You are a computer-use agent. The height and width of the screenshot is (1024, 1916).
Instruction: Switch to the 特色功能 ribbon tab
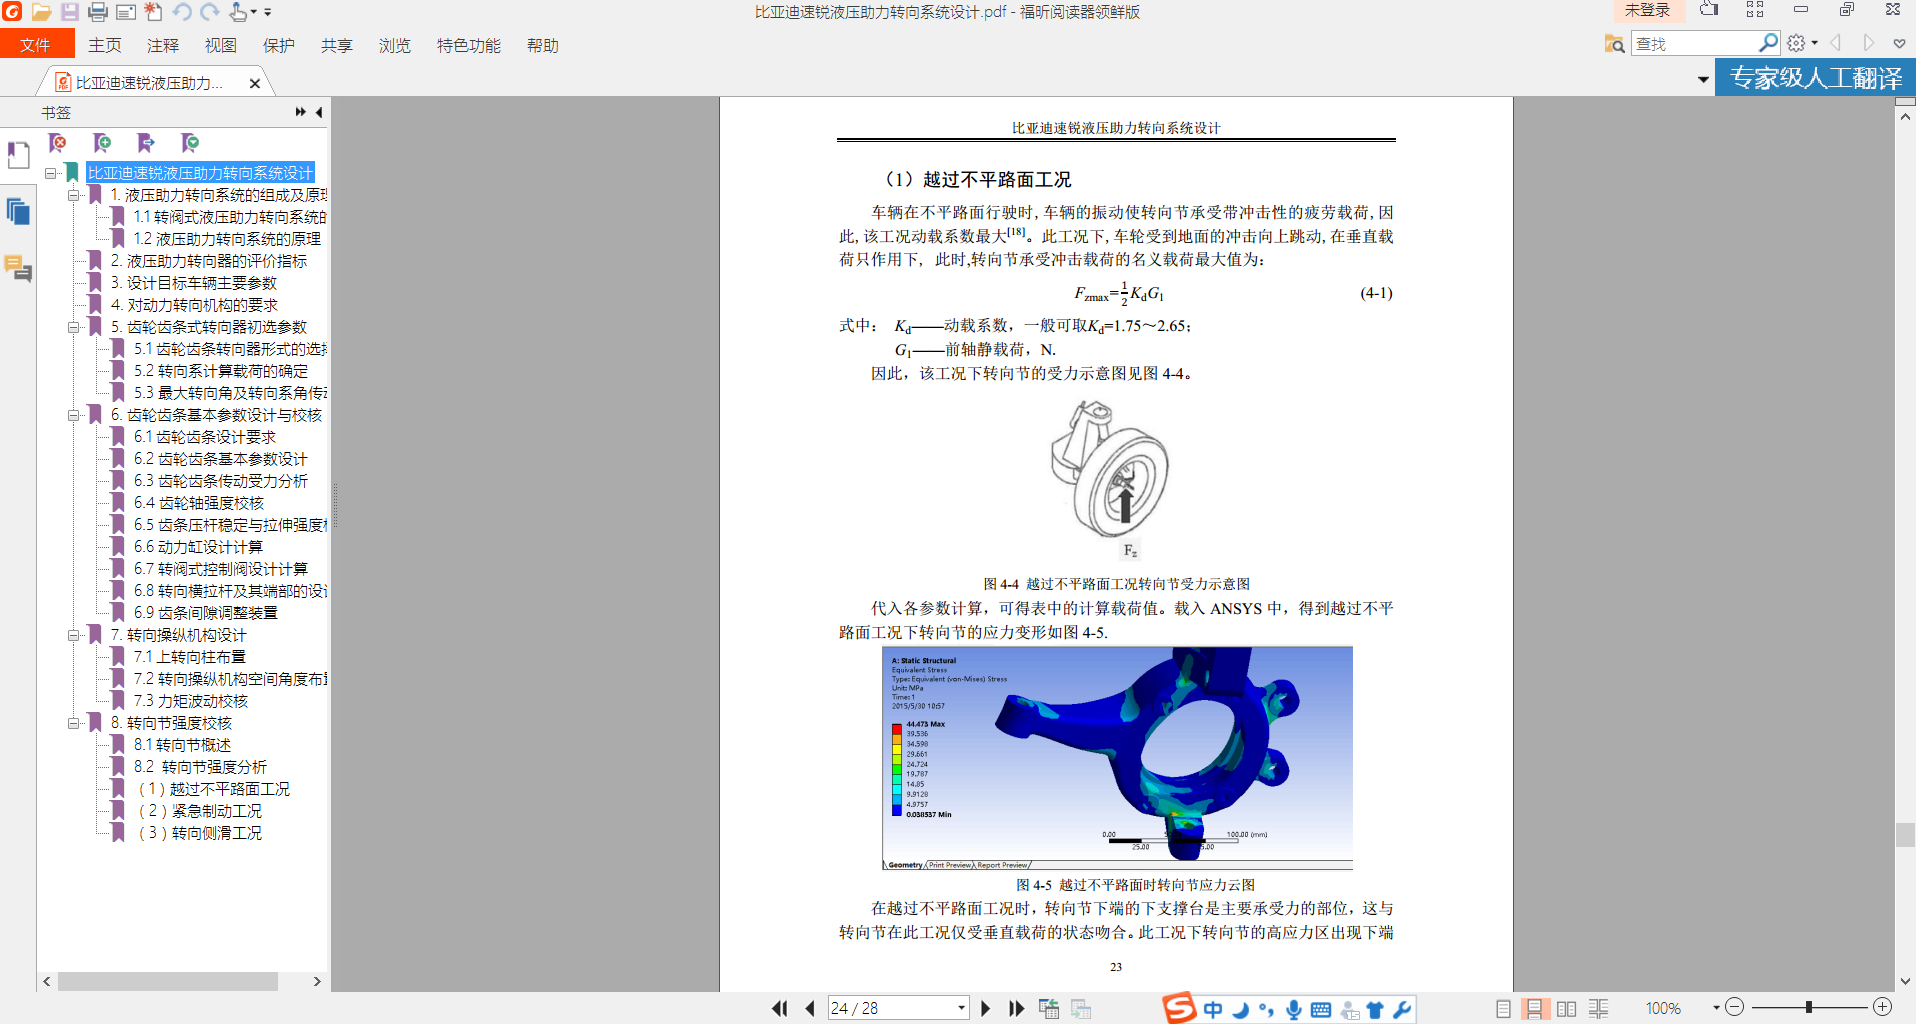[469, 45]
